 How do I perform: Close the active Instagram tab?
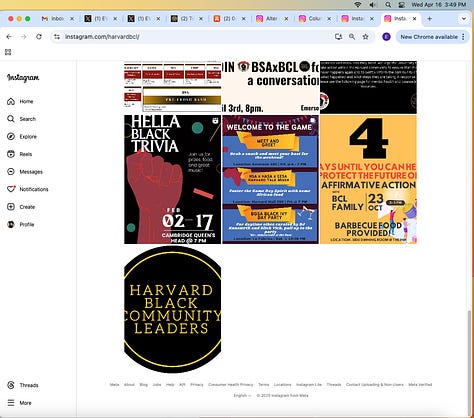(414, 19)
